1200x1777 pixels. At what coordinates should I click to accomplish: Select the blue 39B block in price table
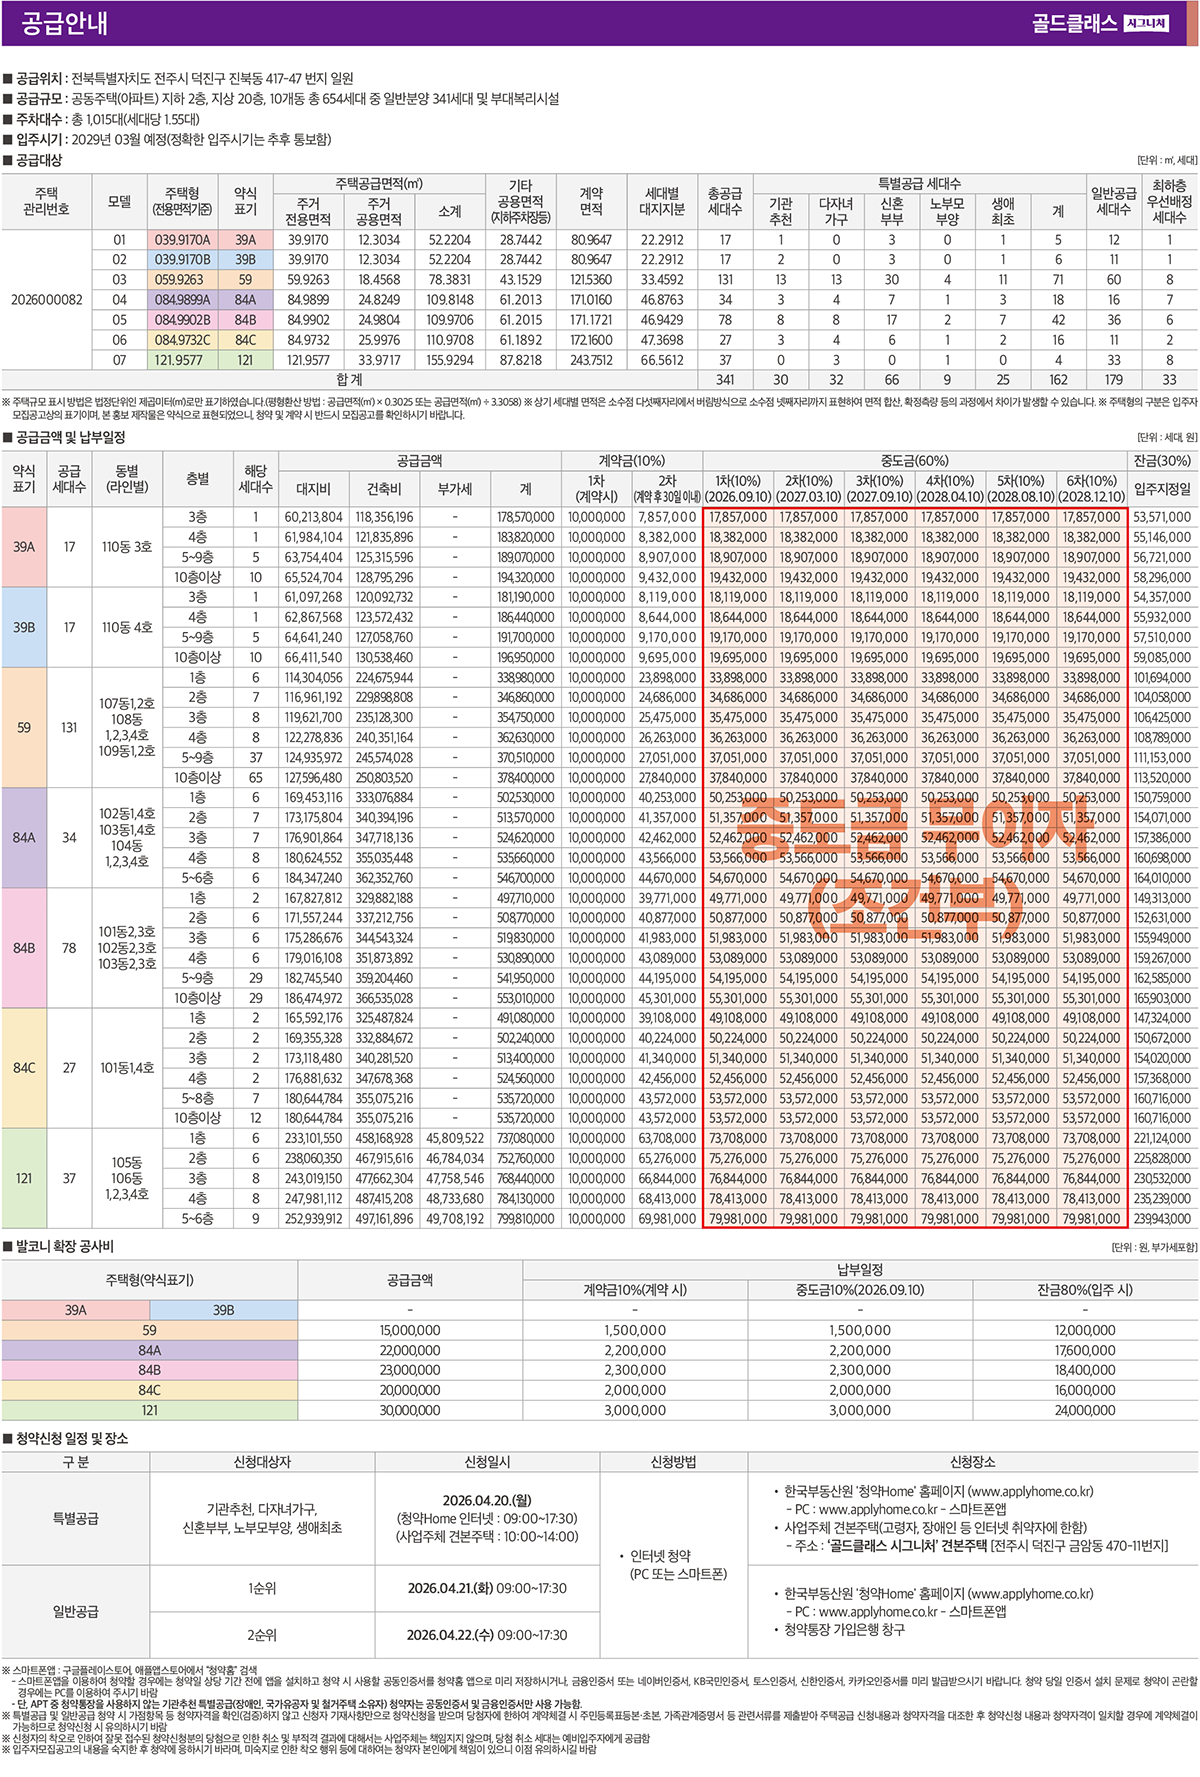click(x=24, y=627)
